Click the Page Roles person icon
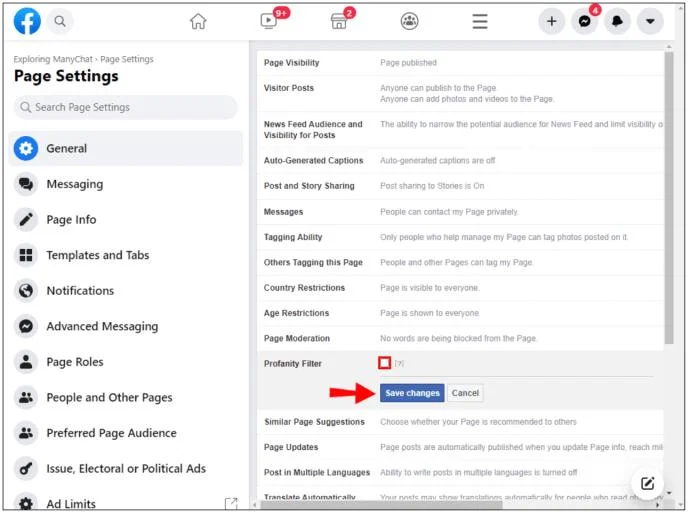The height and width of the screenshot is (514, 690). 26,362
